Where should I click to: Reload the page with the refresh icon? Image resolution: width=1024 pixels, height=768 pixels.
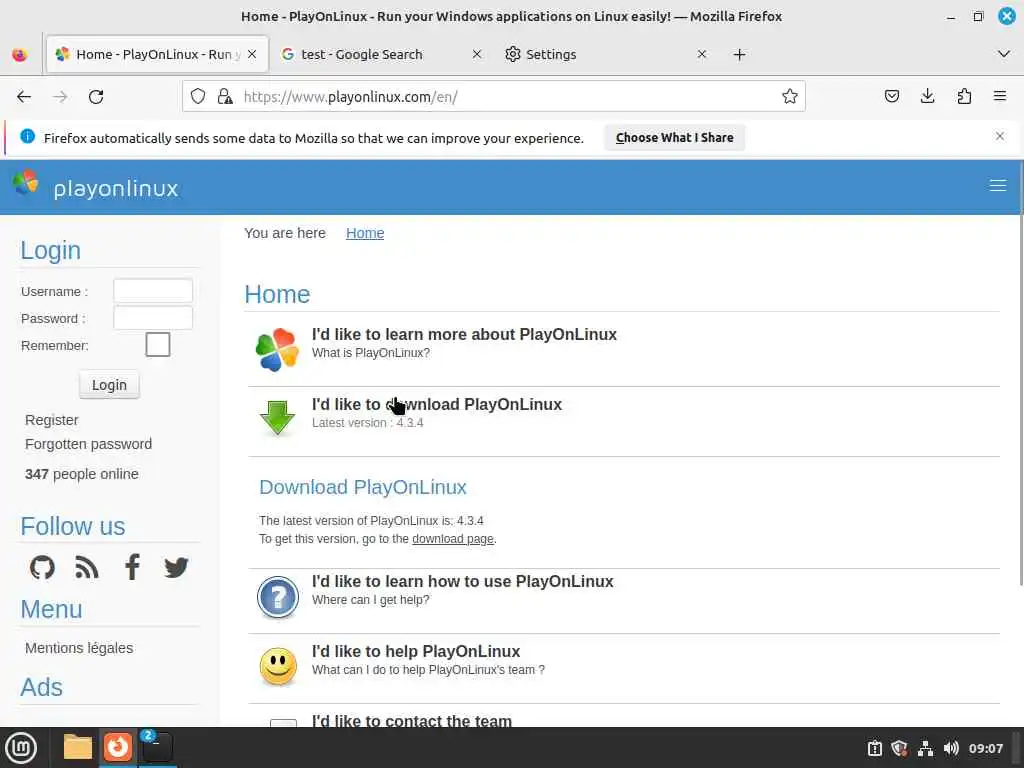[x=96, y=97]
